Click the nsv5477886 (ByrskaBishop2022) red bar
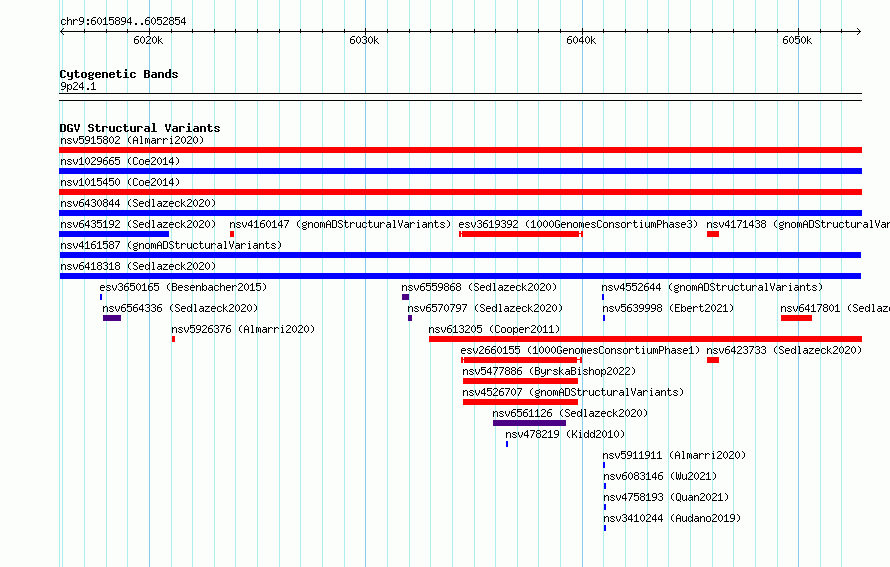This screenshot has height=567, width=890. [x=520, y=381]
